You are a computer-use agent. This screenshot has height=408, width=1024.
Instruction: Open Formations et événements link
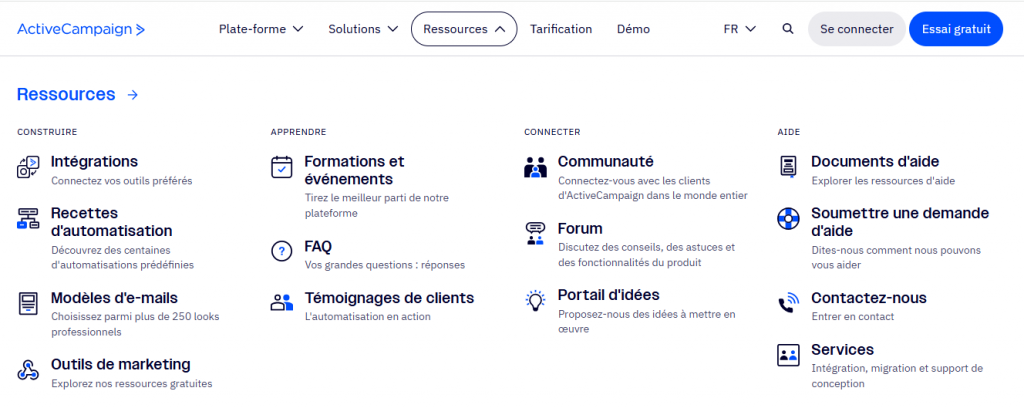(355, 170)
